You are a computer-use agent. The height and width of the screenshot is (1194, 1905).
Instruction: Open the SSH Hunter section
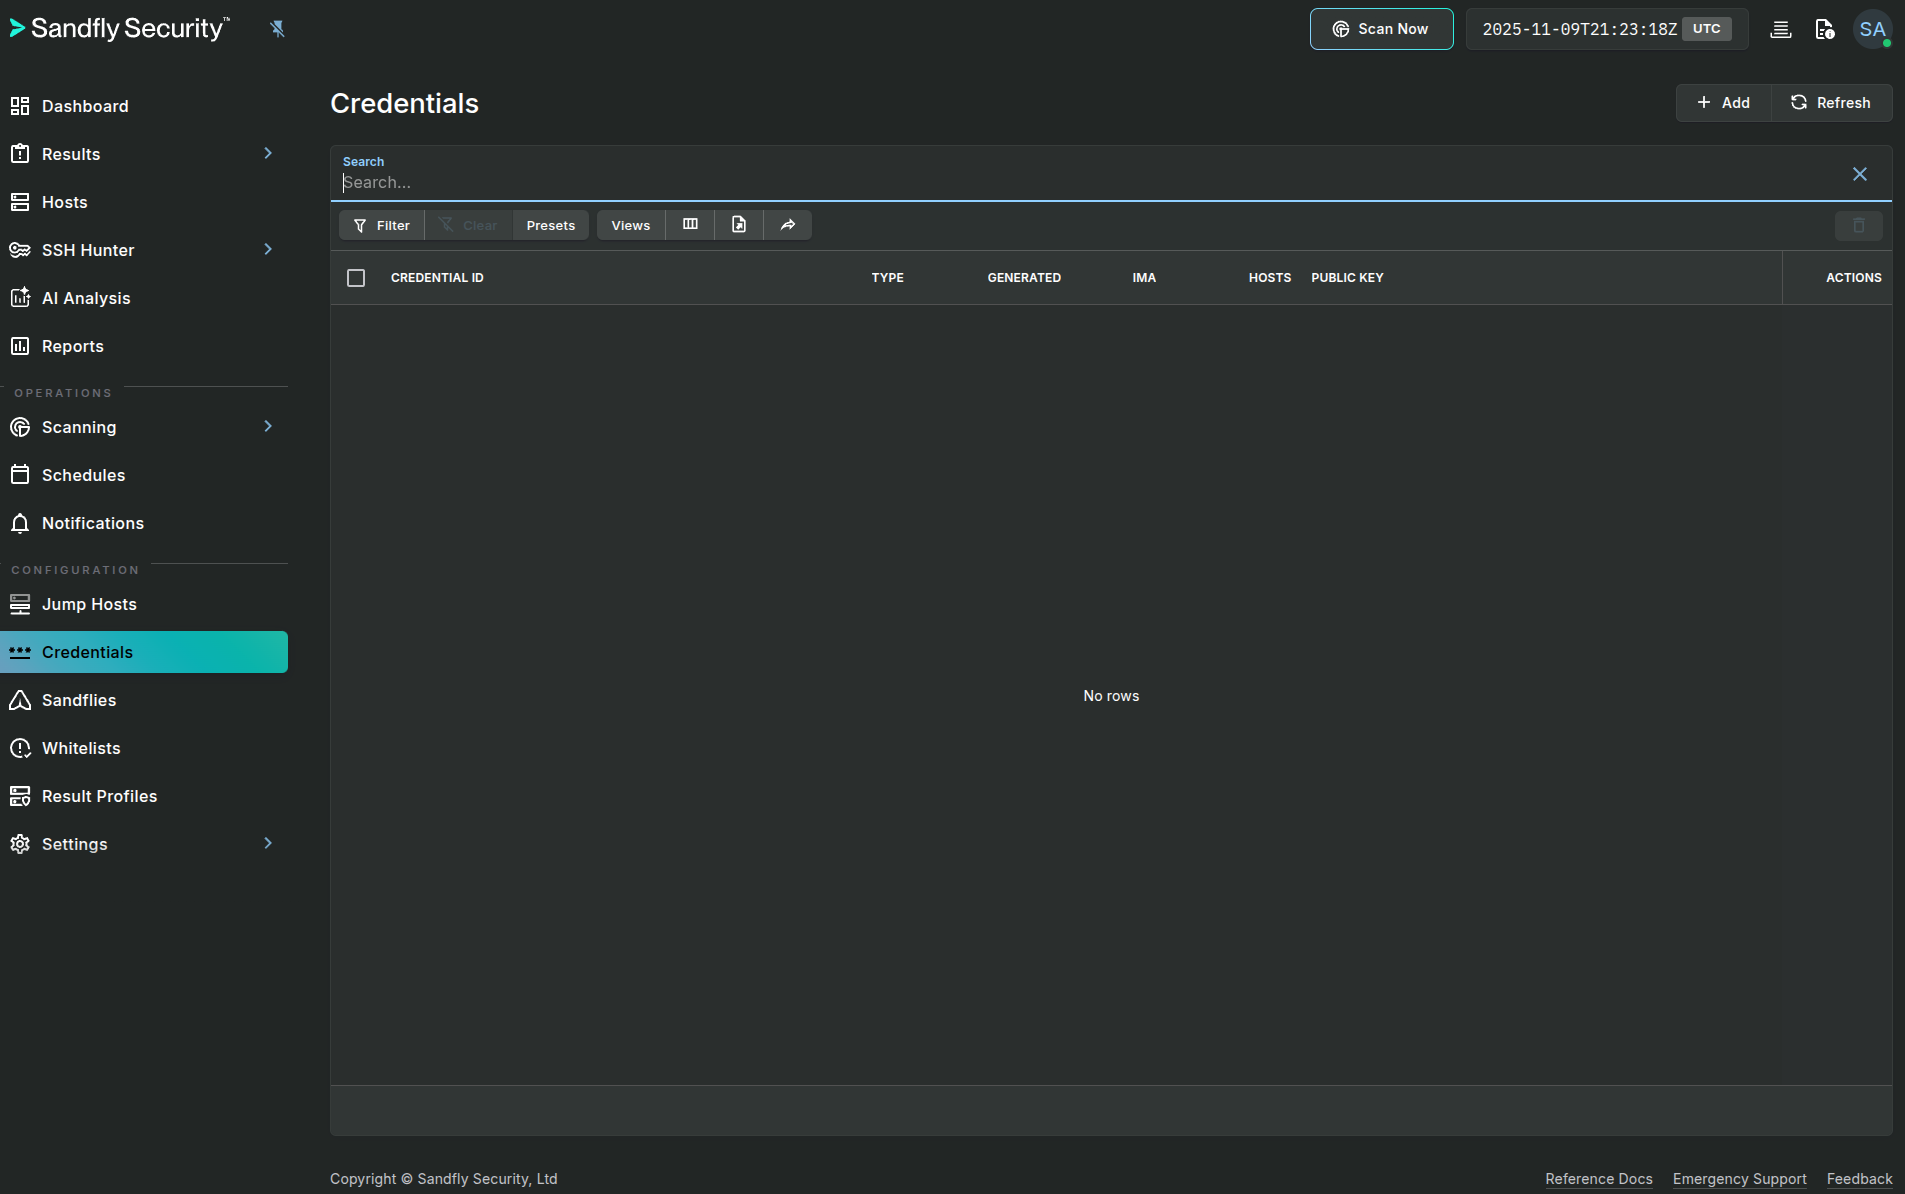(x=88, y=250)
